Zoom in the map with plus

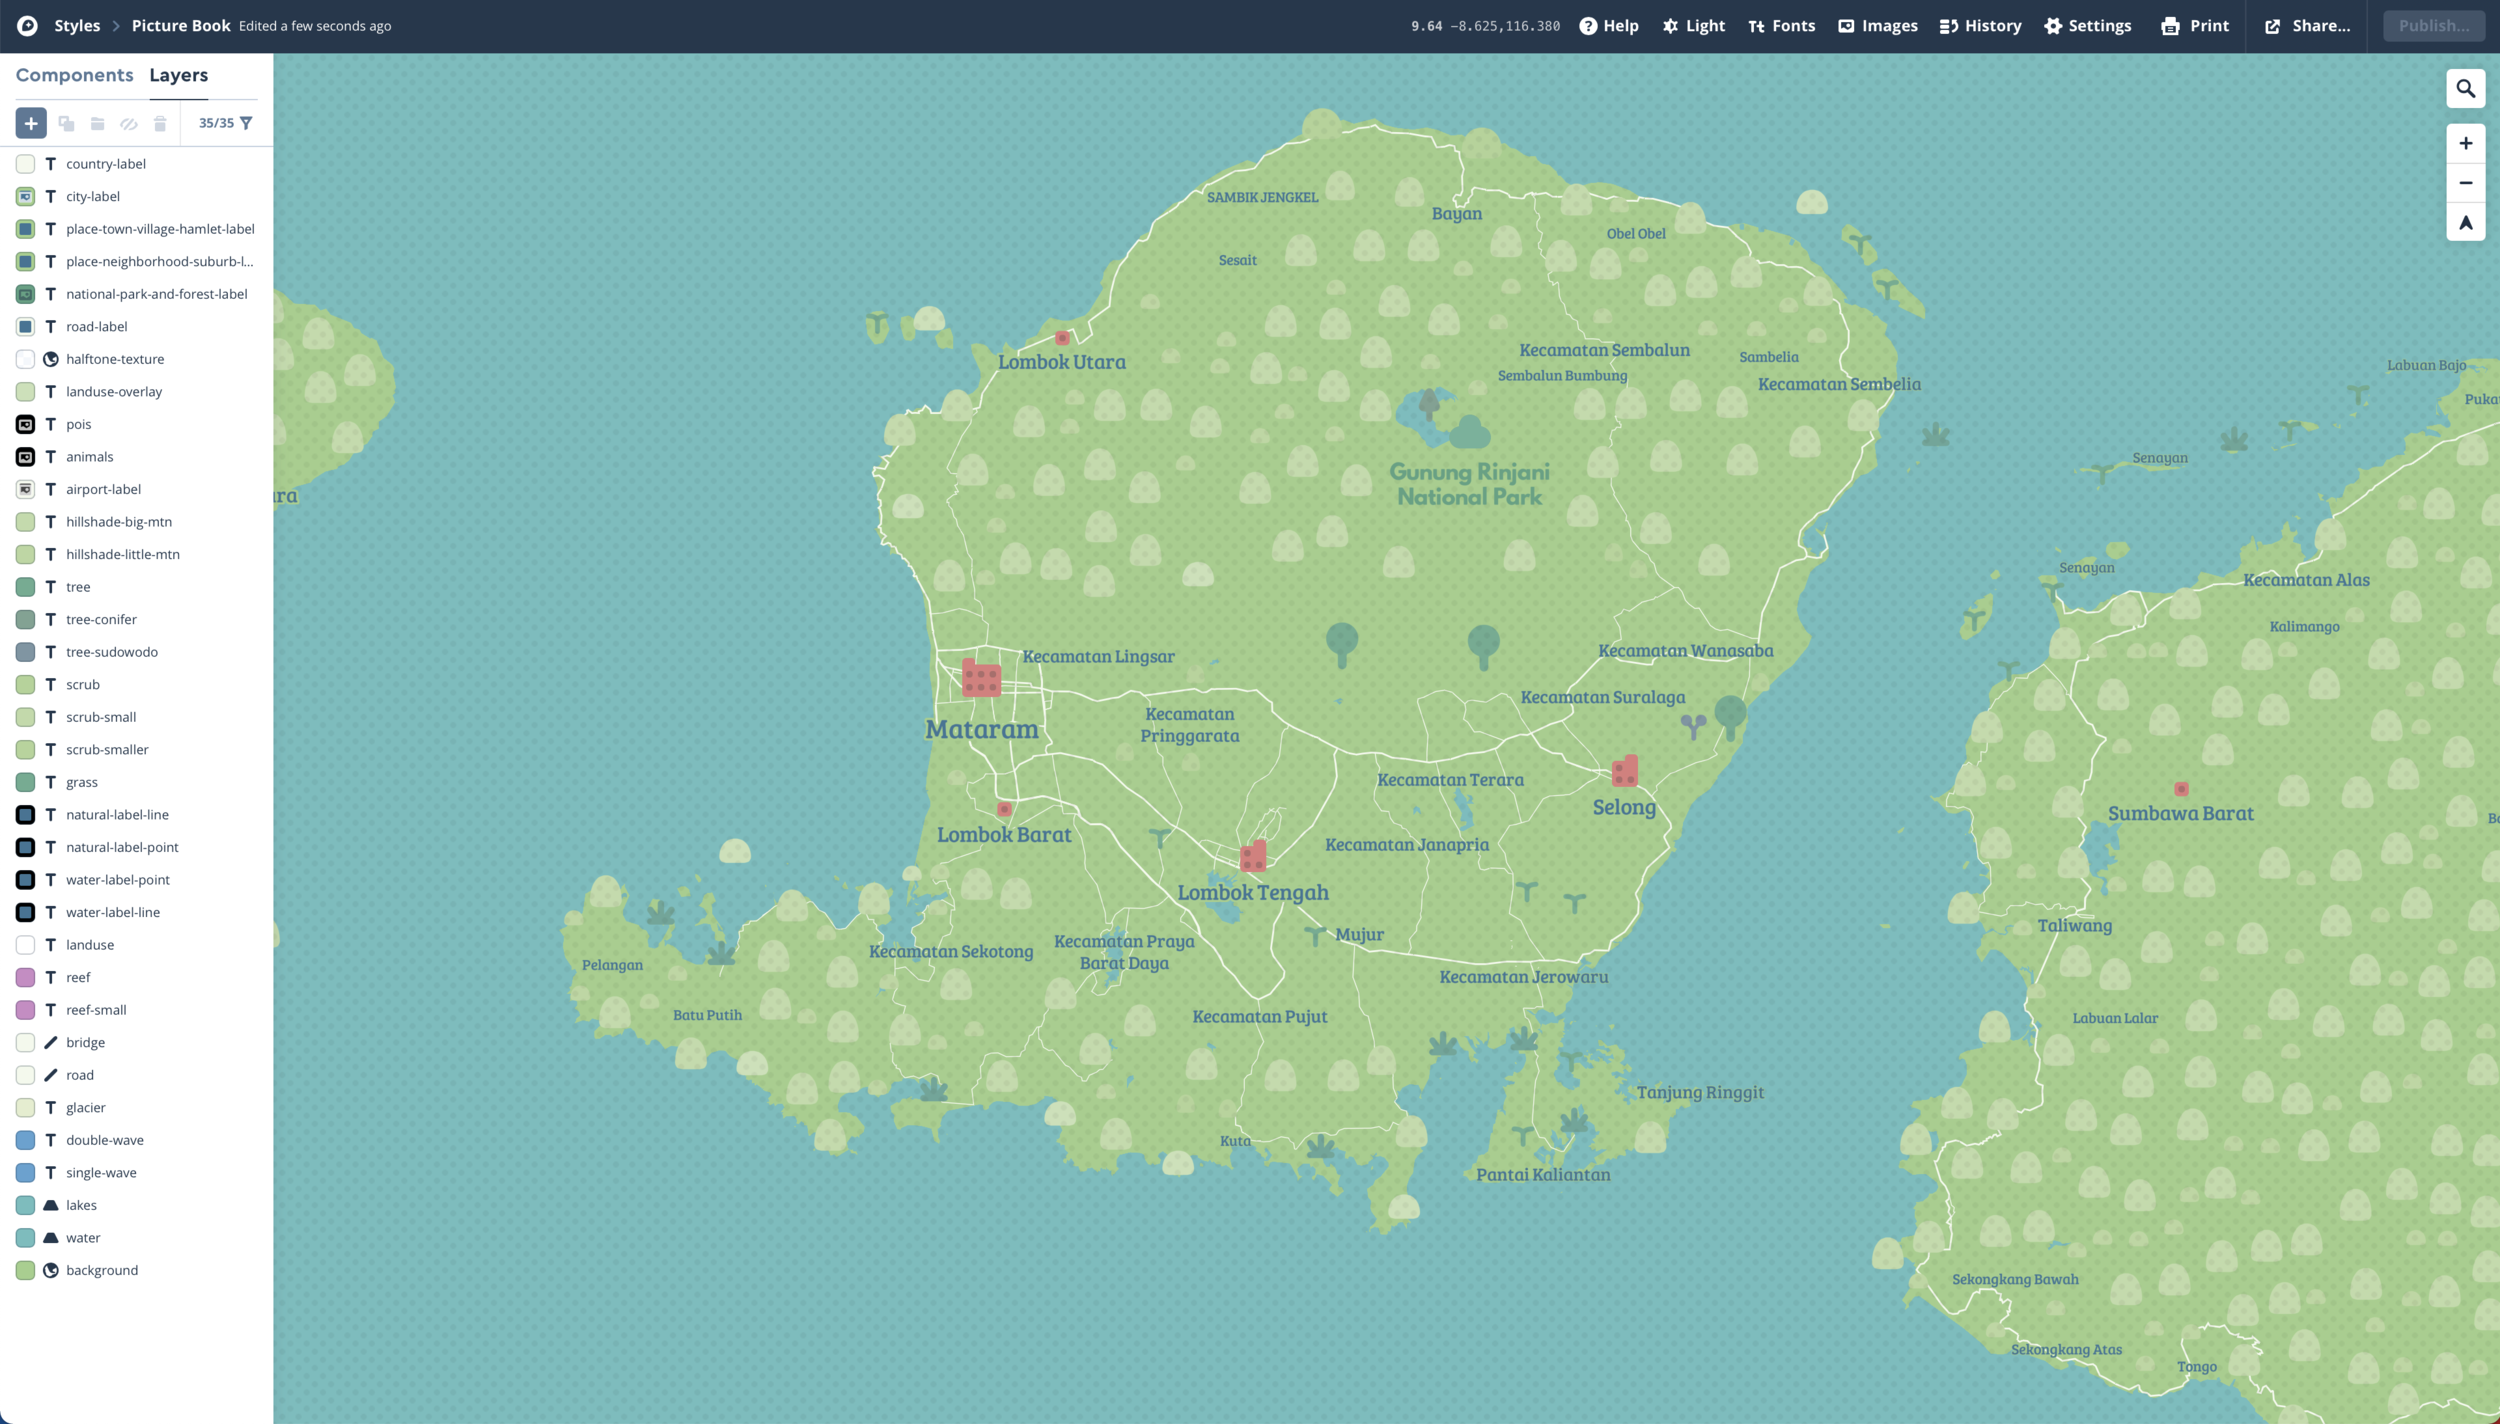[x=2465, y=143]
